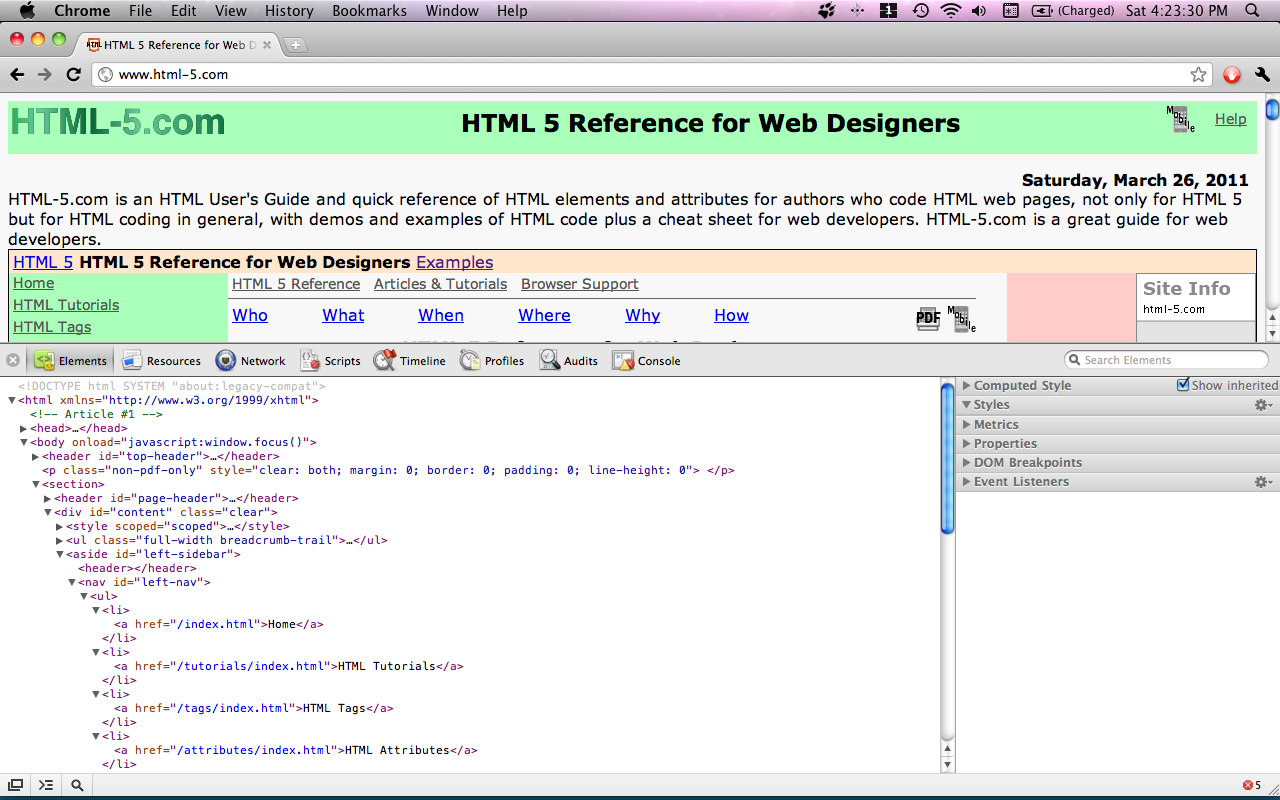Screen dimensions: 1280x800
Task: Open the Bookmarks menu
Action: click(369, 11)
